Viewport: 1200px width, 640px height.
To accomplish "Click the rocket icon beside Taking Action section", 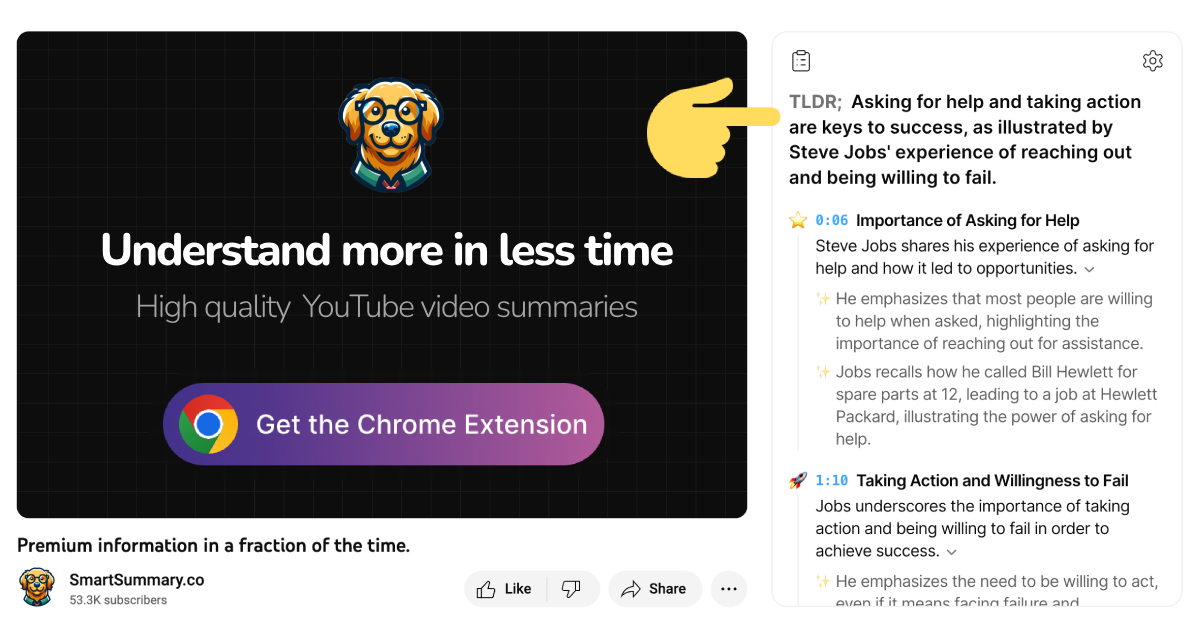I will [797, 479].
